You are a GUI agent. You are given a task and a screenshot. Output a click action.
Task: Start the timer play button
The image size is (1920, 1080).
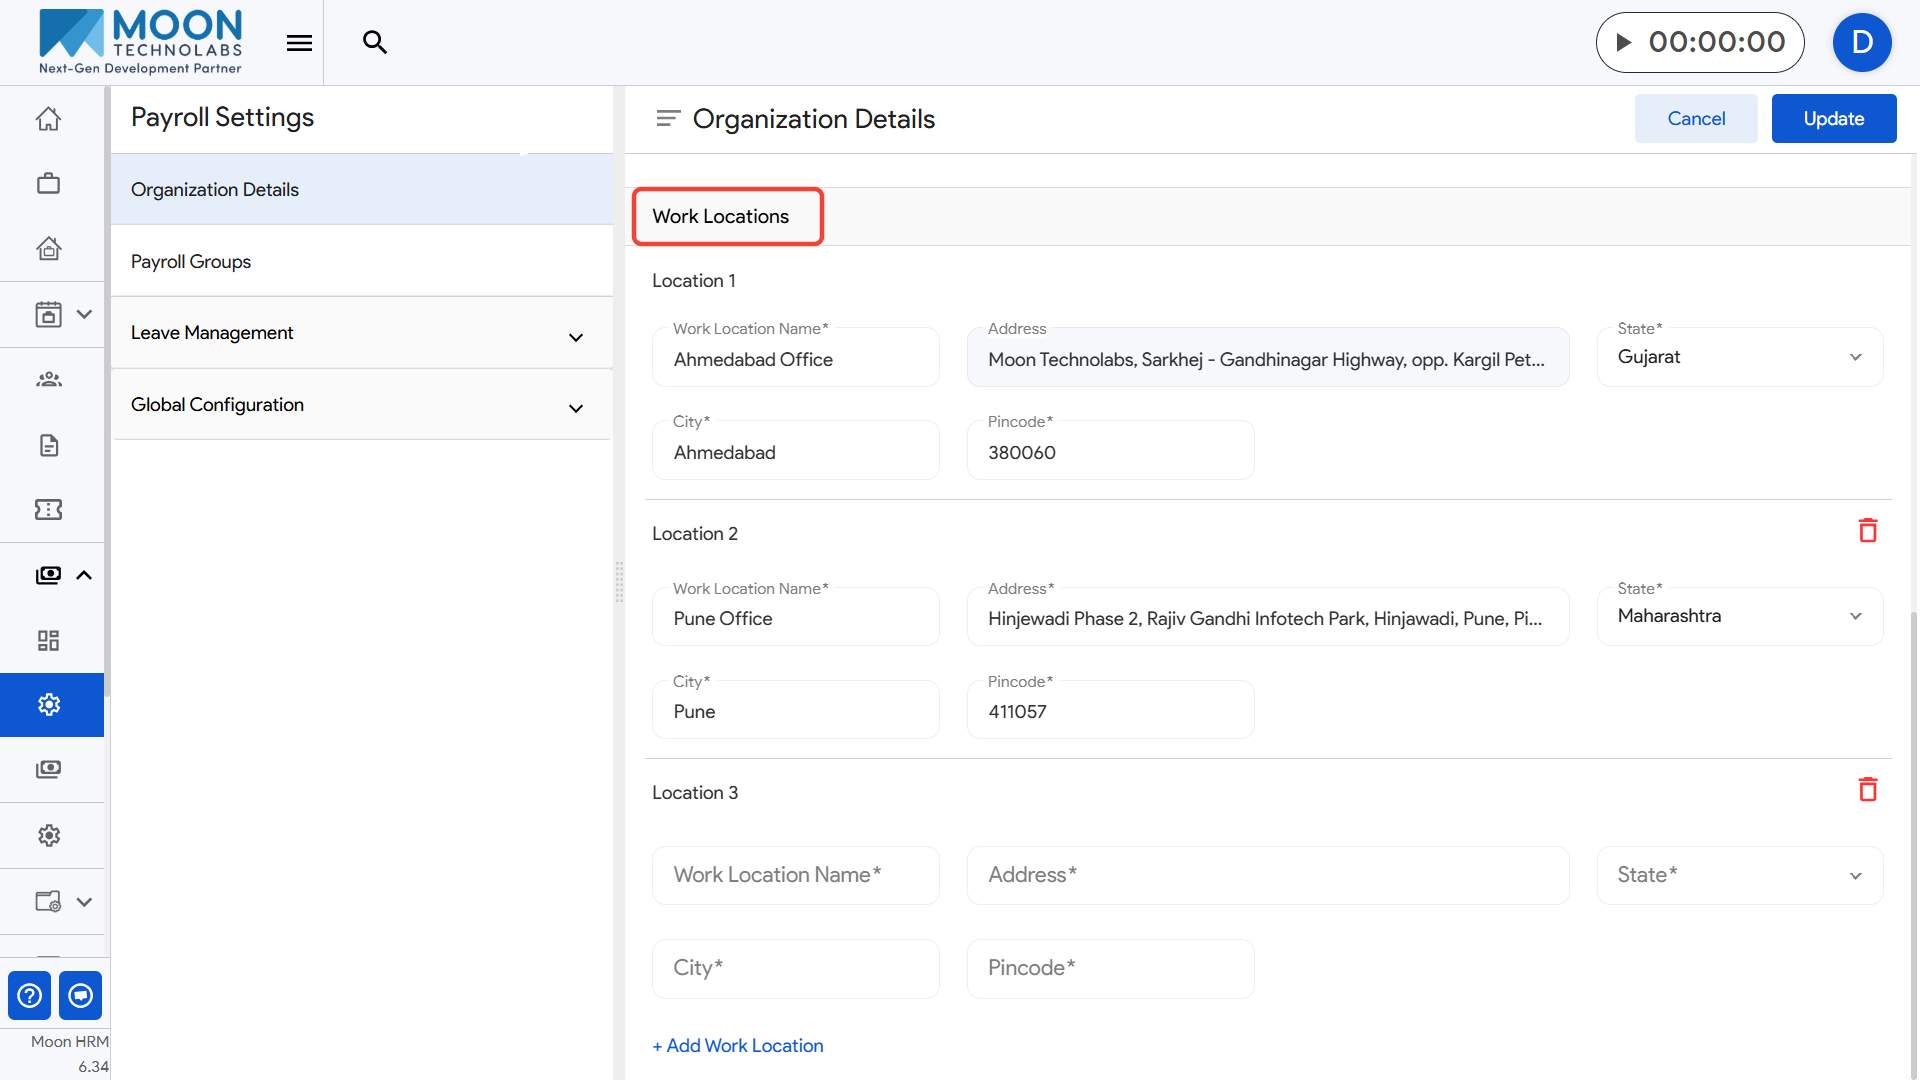coord(1624,42)
